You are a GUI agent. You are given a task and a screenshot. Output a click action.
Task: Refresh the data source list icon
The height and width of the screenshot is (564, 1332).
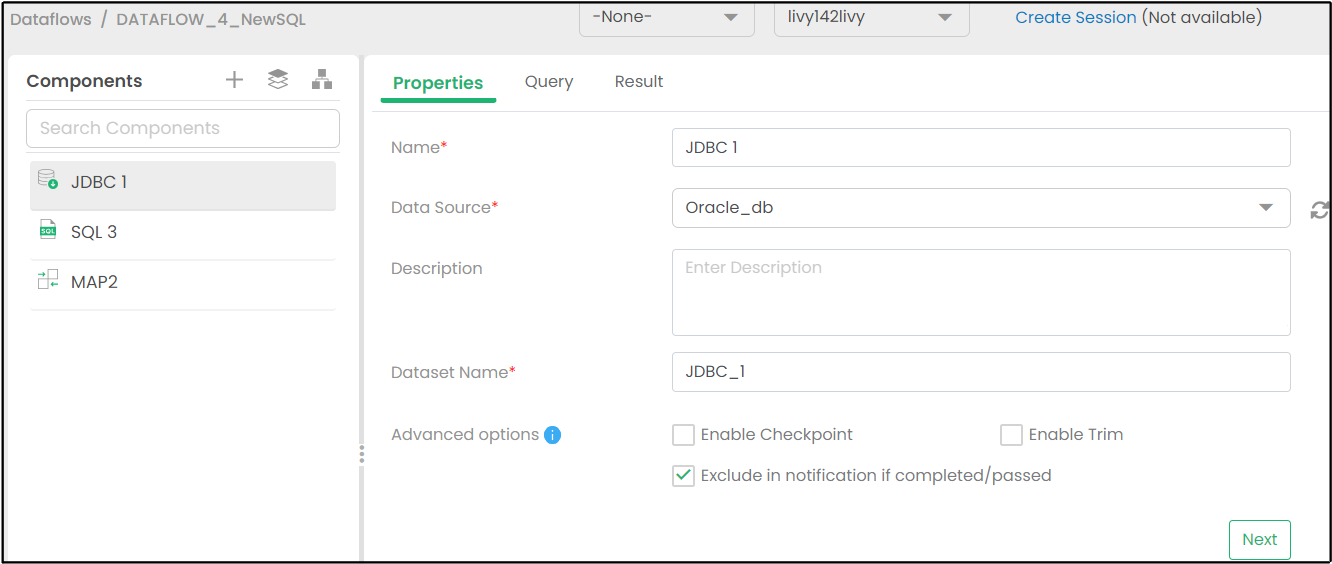pyautogui.click(x=1319, y=209)
